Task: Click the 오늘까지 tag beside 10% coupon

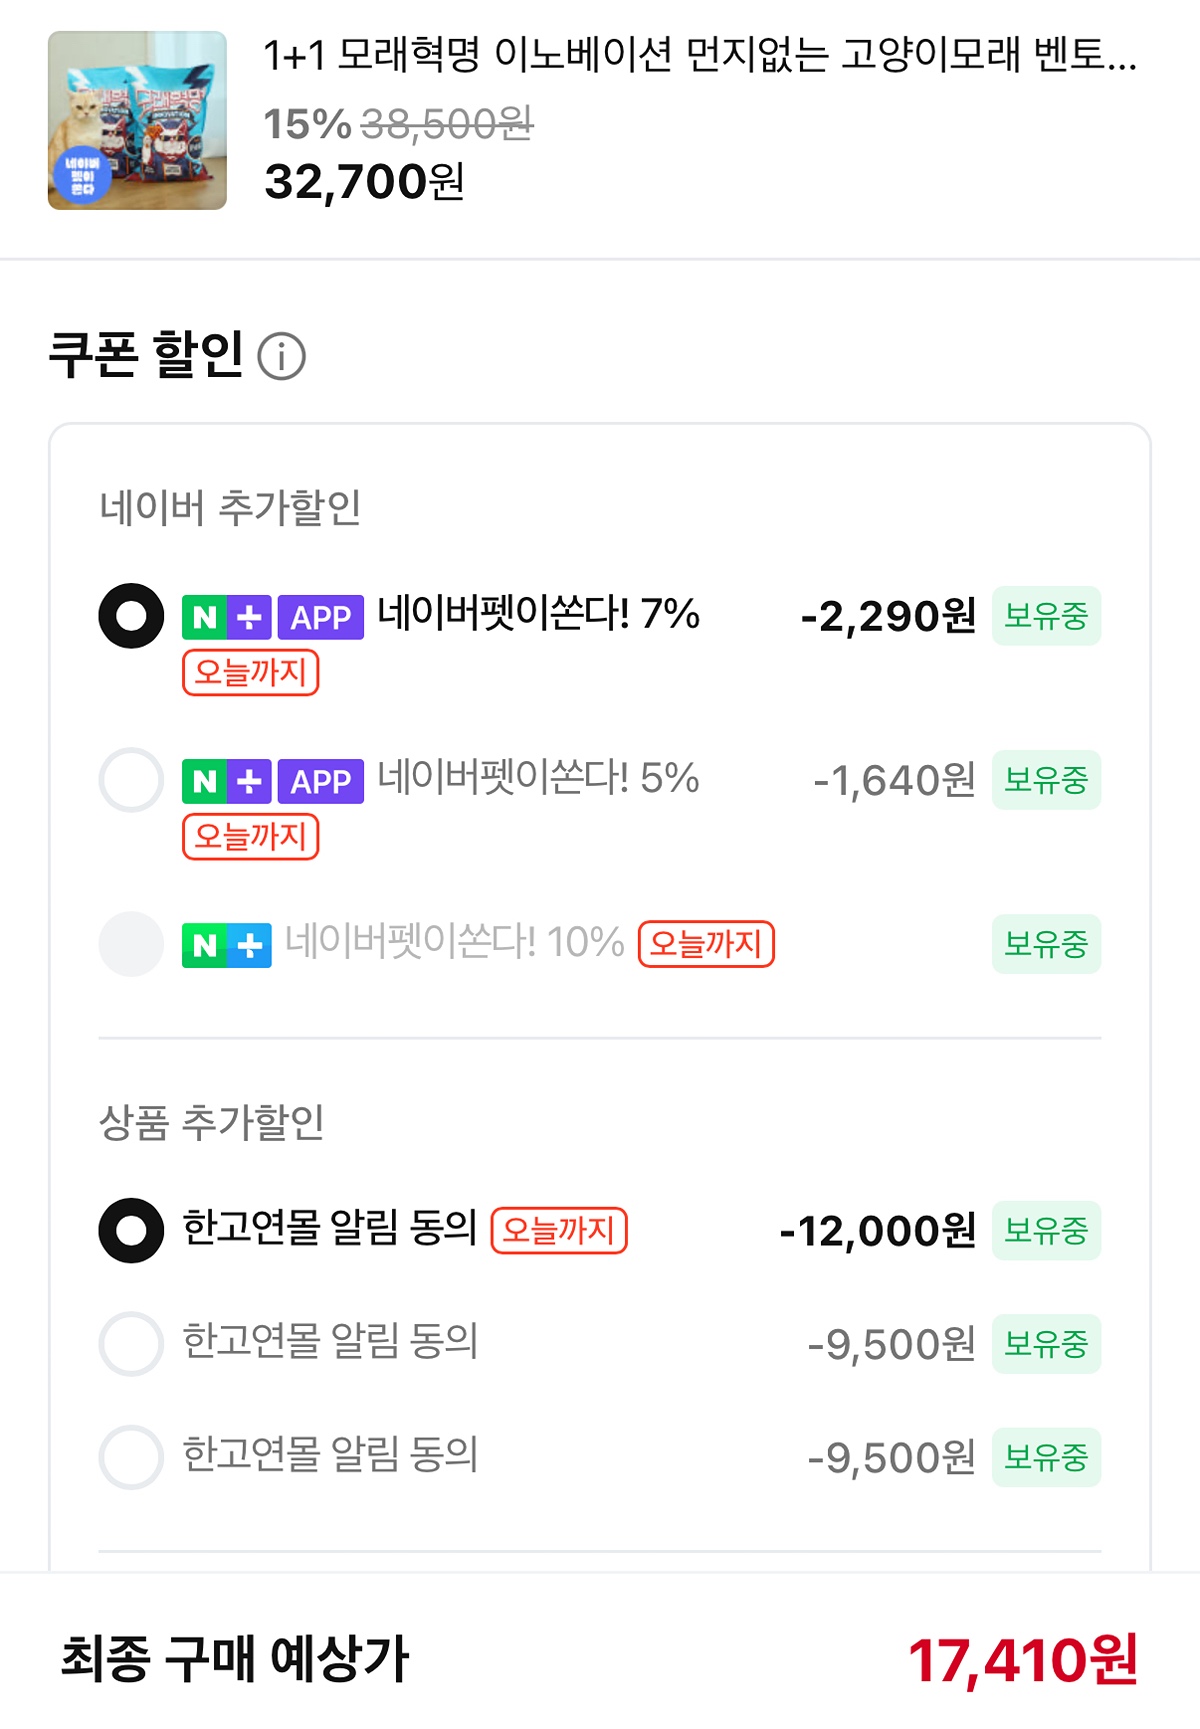Action: click(x=706, y=944)
